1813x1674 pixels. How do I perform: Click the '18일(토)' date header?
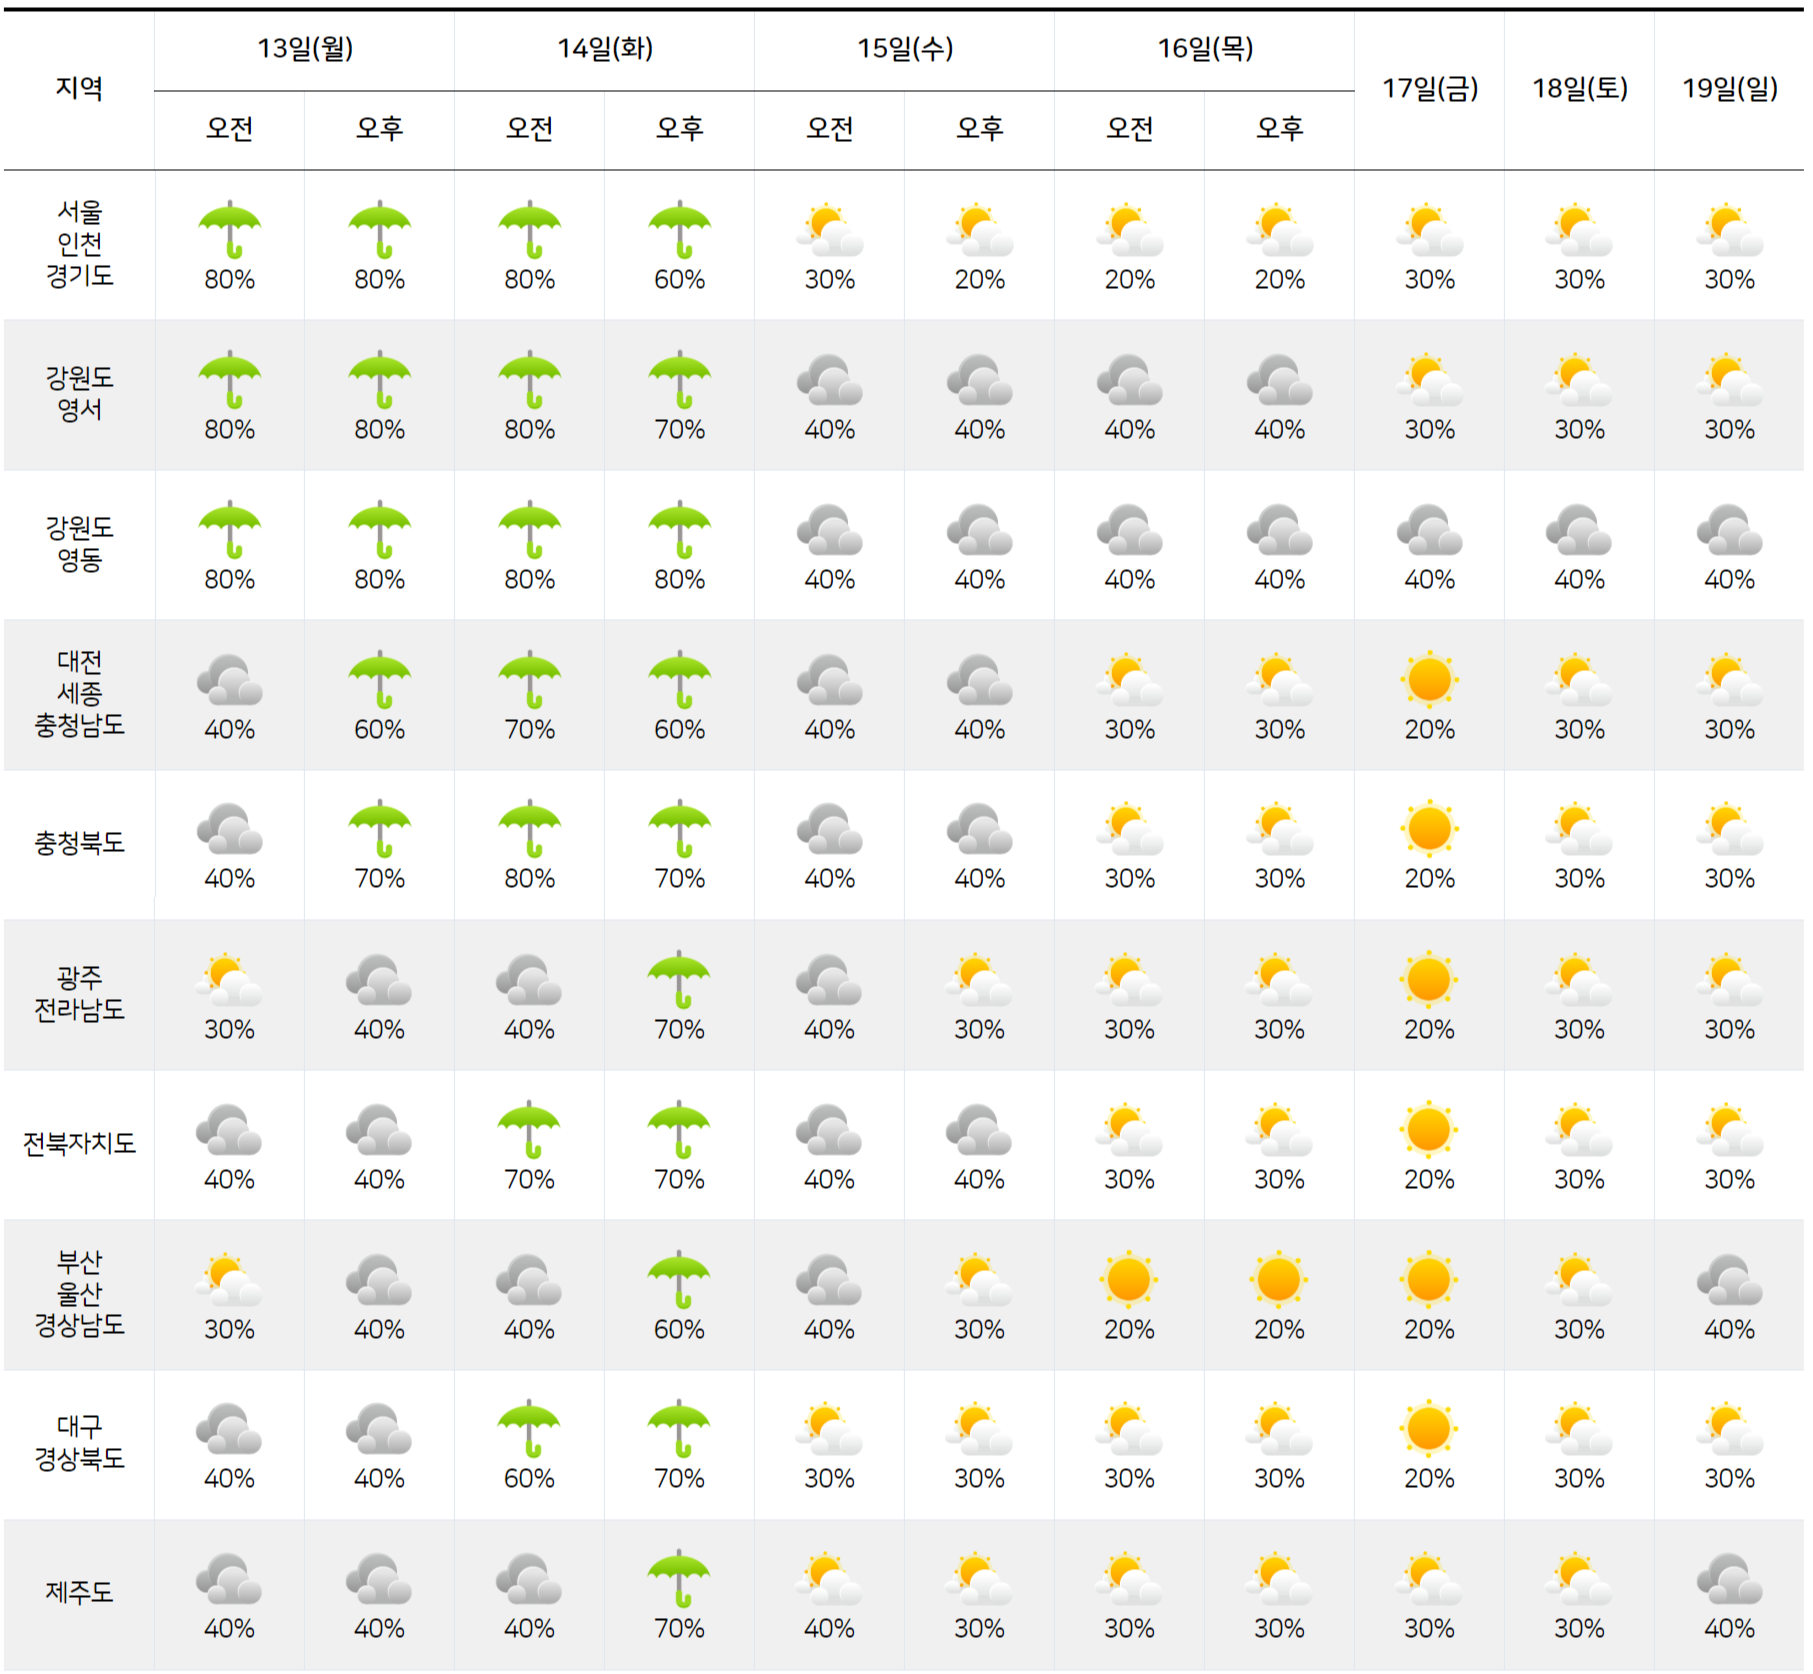point(1580,88)
